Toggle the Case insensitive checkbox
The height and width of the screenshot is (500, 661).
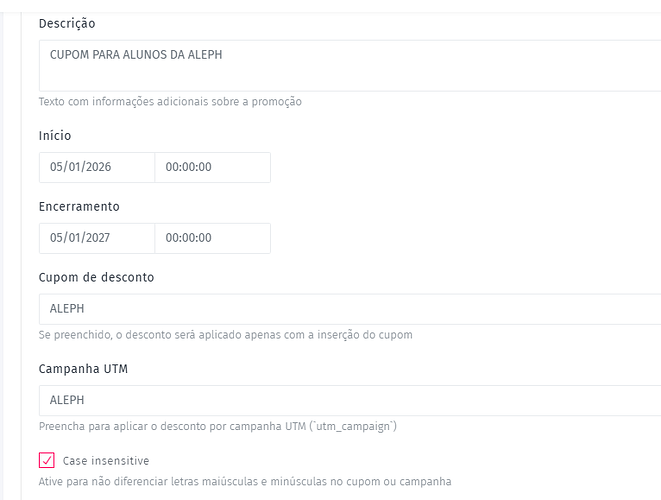coord(47,461)
